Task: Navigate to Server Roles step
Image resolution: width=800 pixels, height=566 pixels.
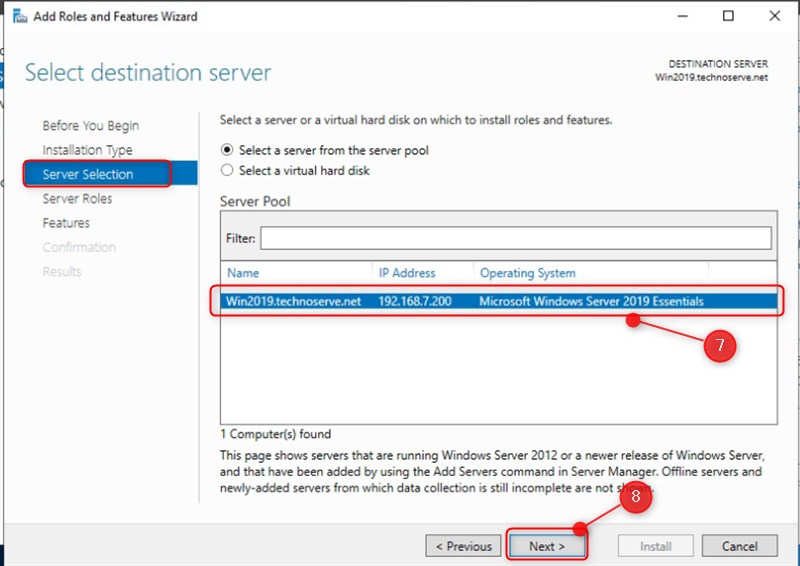Action: [77, 199]
